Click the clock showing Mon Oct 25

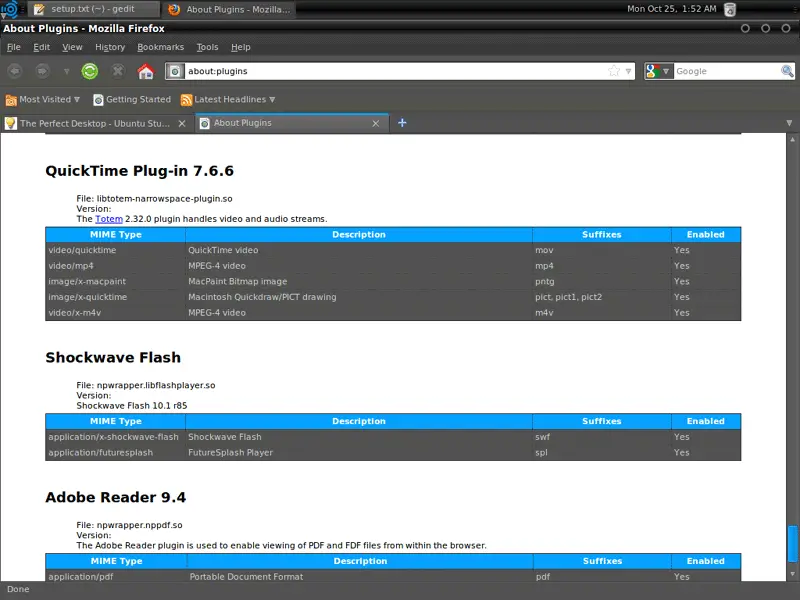click(x=671, y=9)
